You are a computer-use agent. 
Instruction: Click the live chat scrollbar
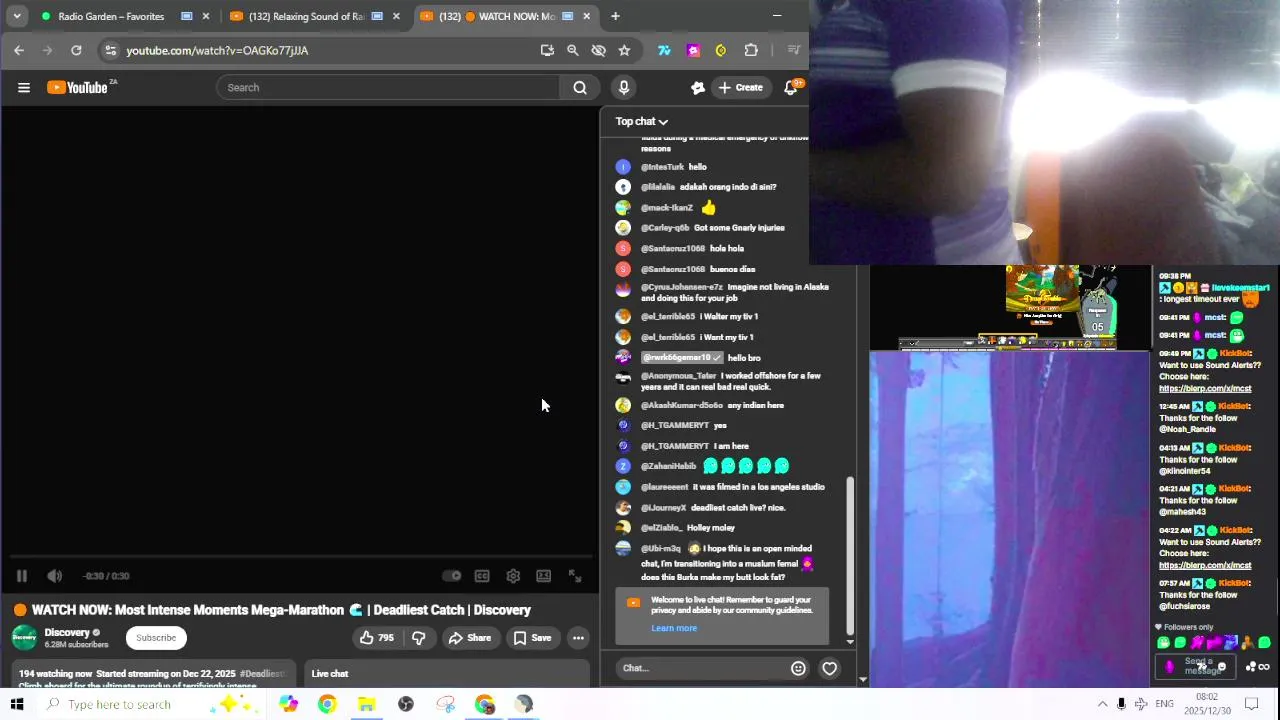click(x=851, y=555)
